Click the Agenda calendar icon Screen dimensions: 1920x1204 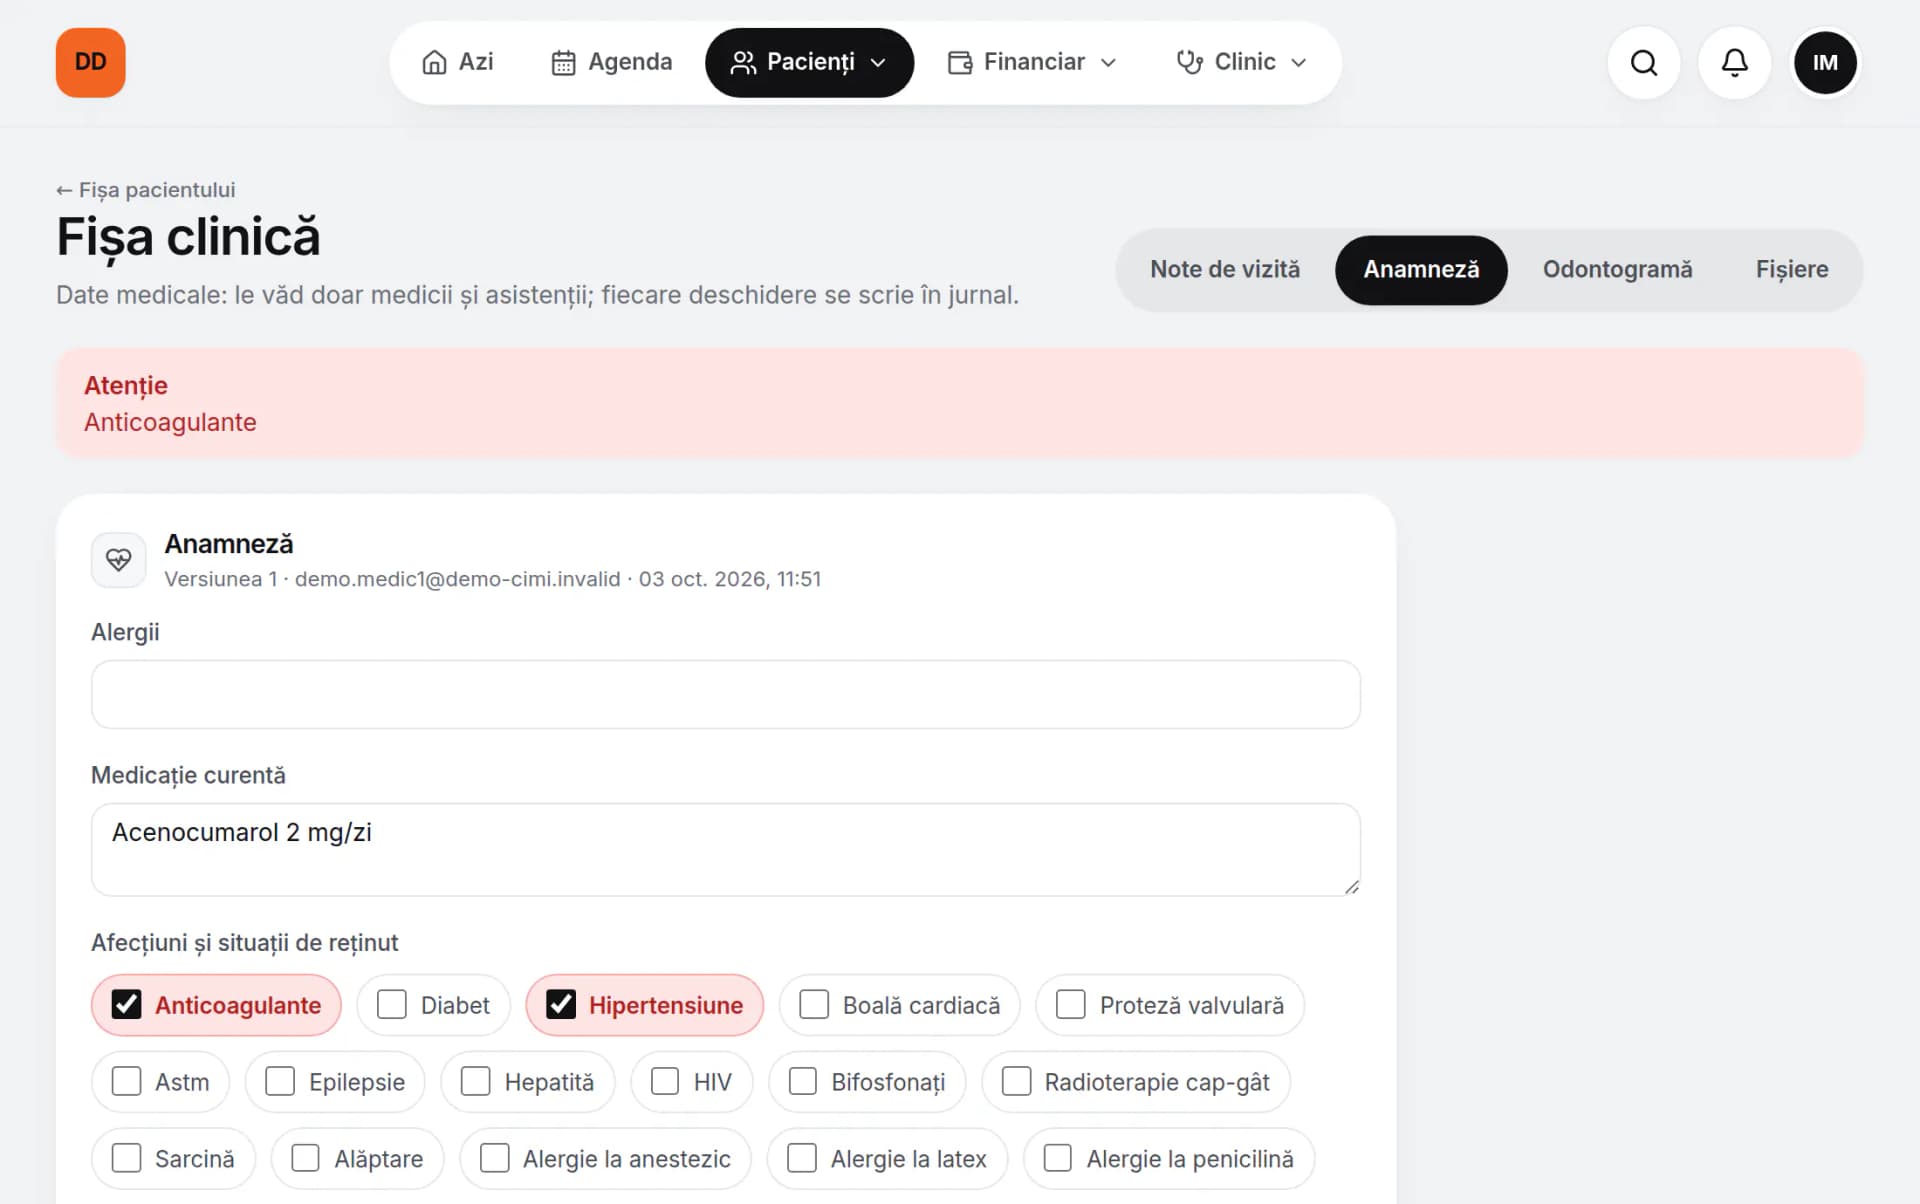563,62
